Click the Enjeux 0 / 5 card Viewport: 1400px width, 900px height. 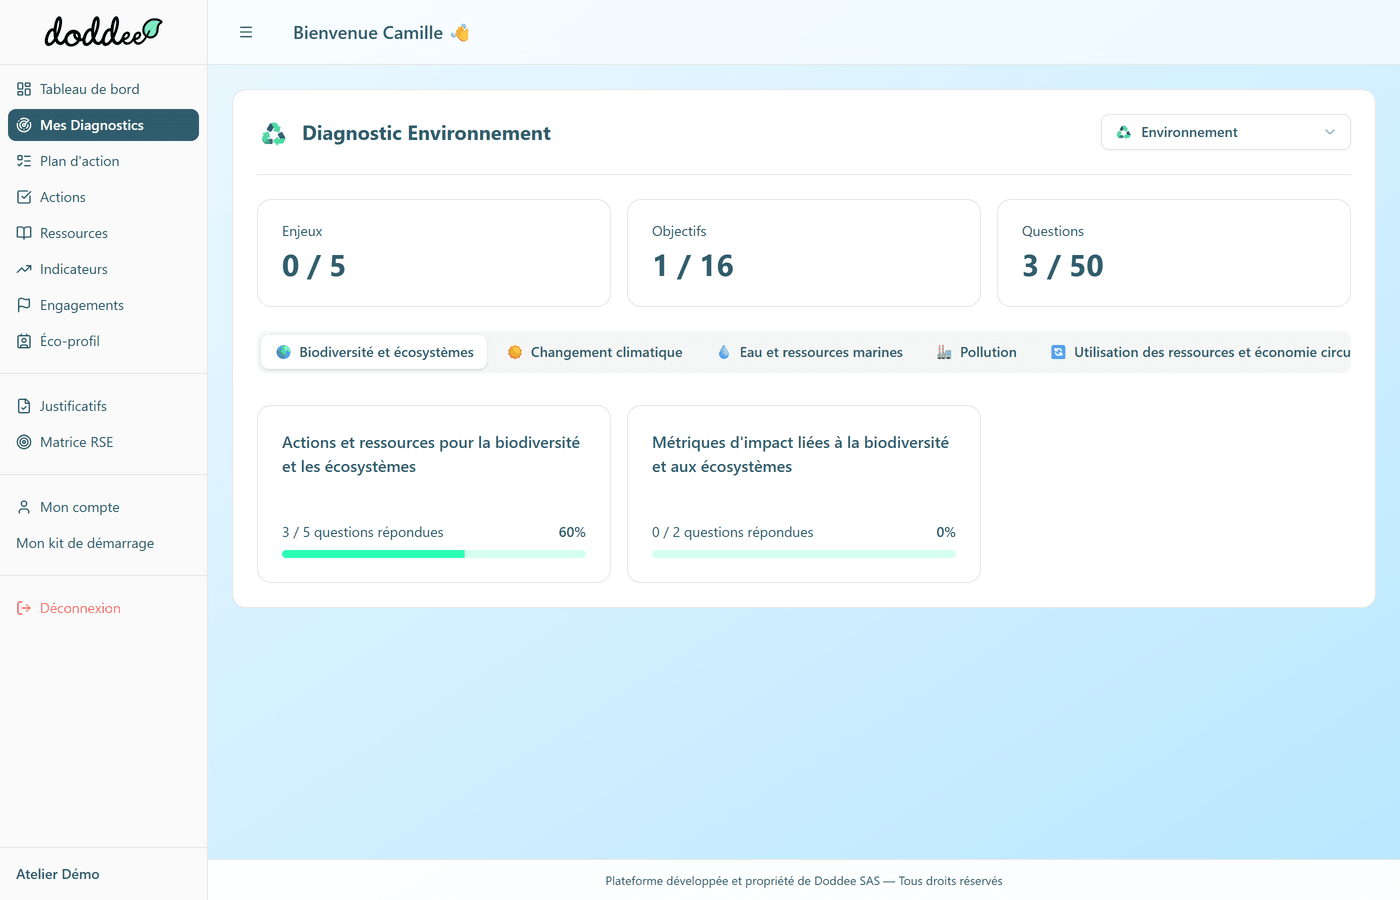pyautogui.click(x=434, y=253)
